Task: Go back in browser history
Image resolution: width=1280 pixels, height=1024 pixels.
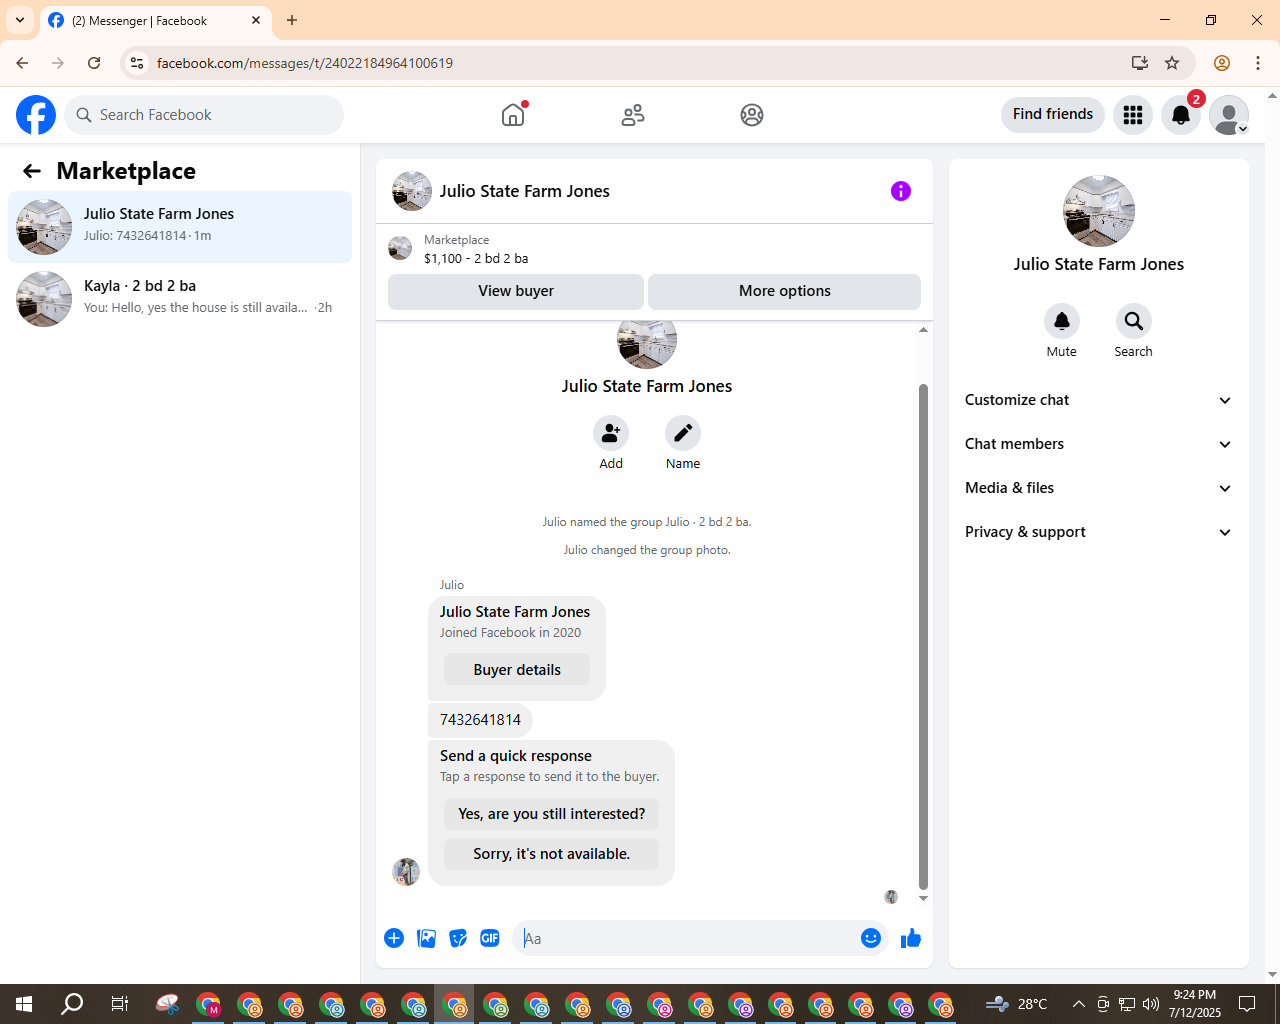Action: 22,63
